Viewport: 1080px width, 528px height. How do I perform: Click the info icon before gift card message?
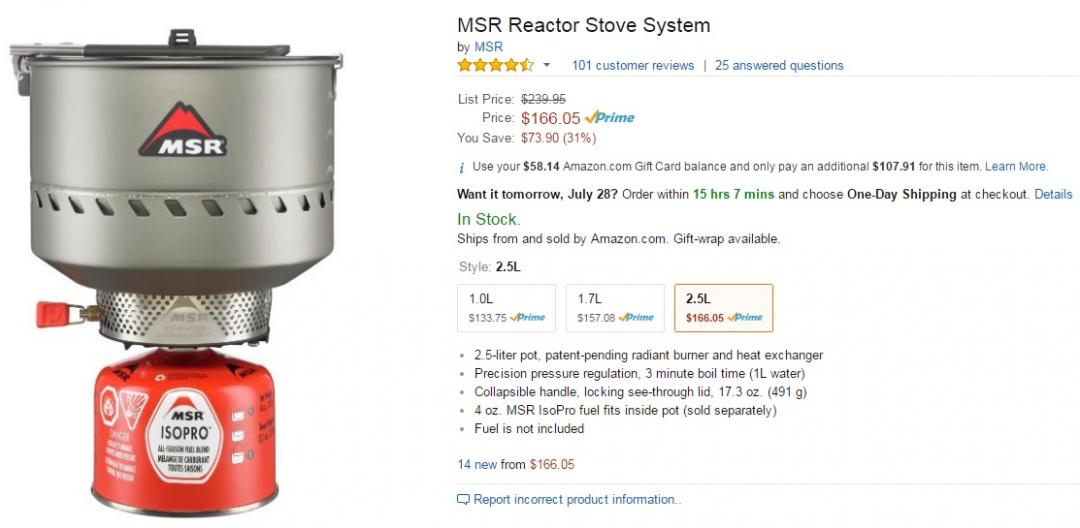461,167
